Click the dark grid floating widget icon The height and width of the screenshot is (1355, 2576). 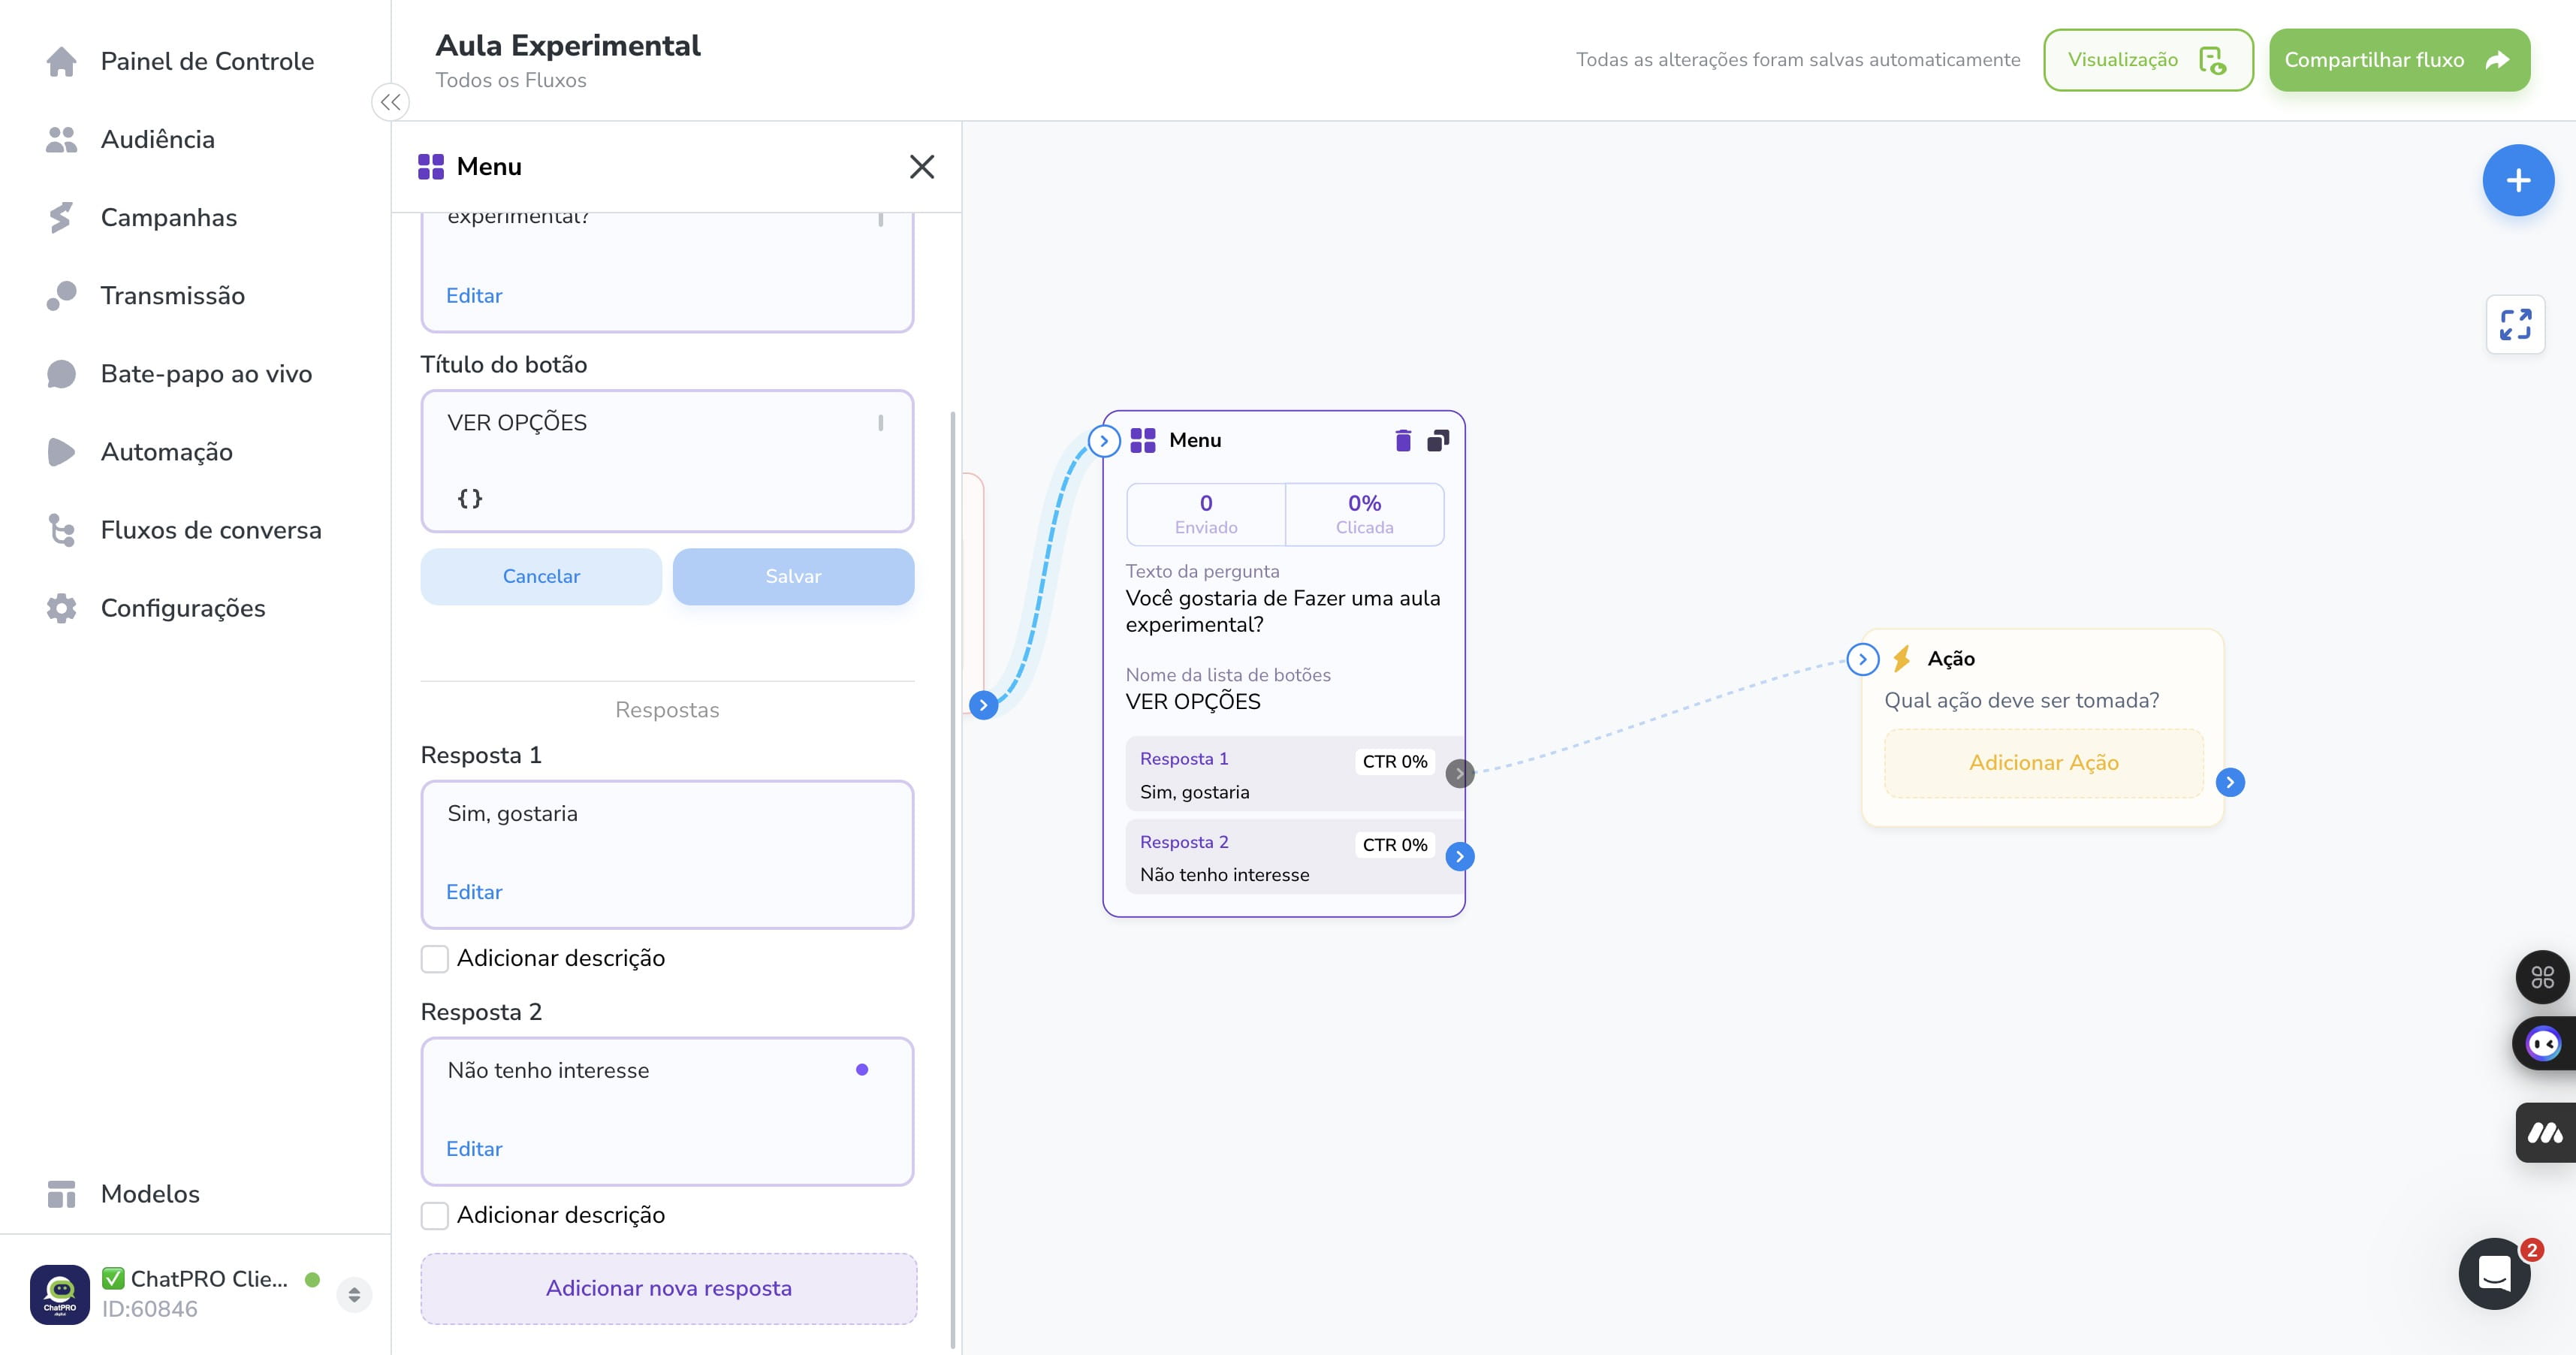tap(2542, 977)
